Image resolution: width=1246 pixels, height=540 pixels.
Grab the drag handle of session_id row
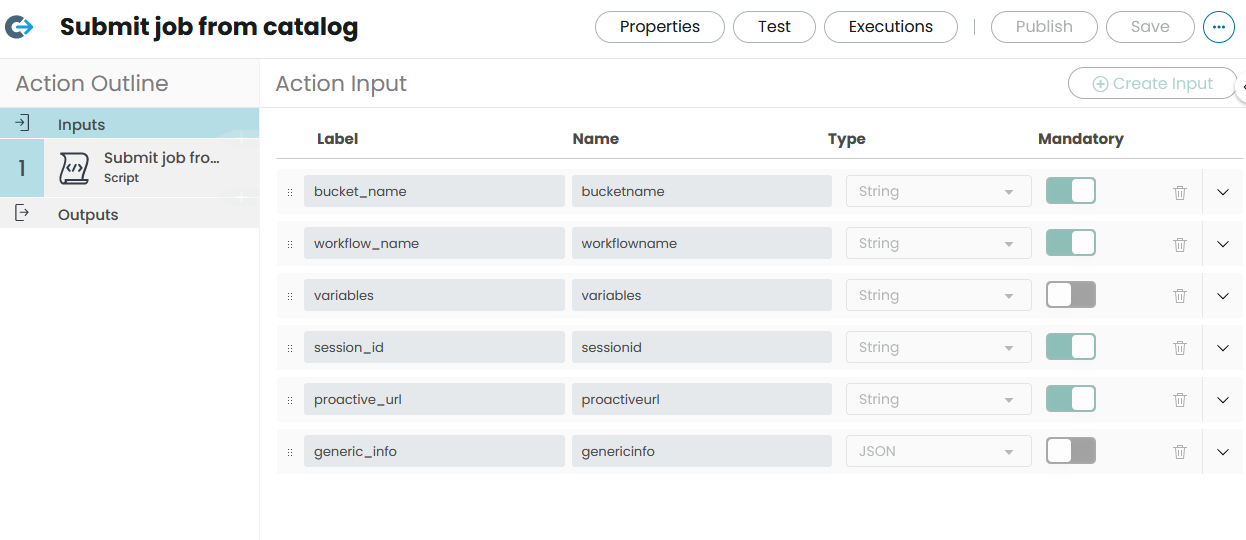(290, 348)
